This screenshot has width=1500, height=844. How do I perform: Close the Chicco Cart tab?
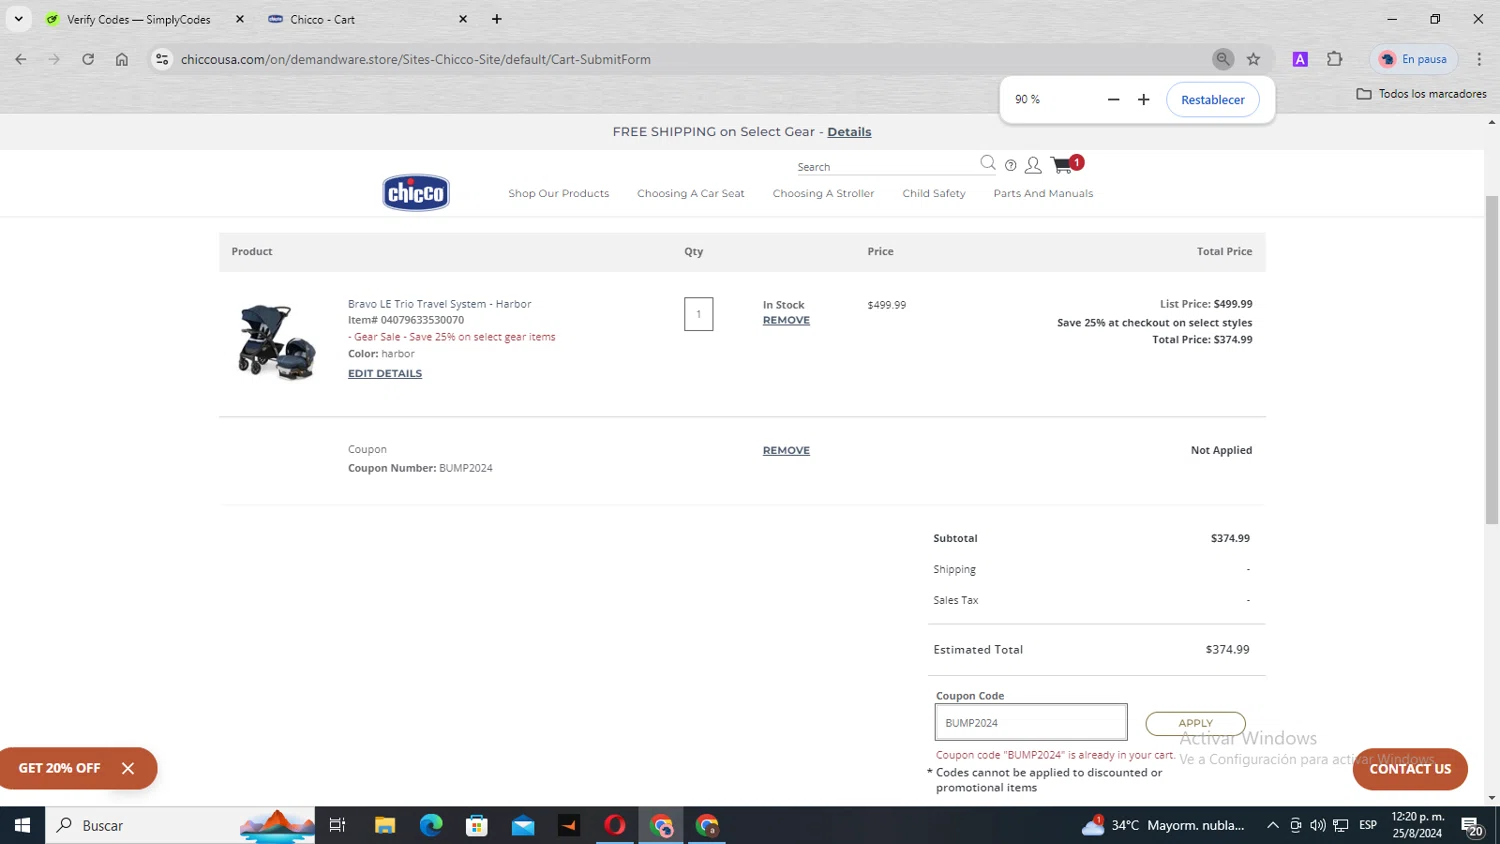click(463, 19)
